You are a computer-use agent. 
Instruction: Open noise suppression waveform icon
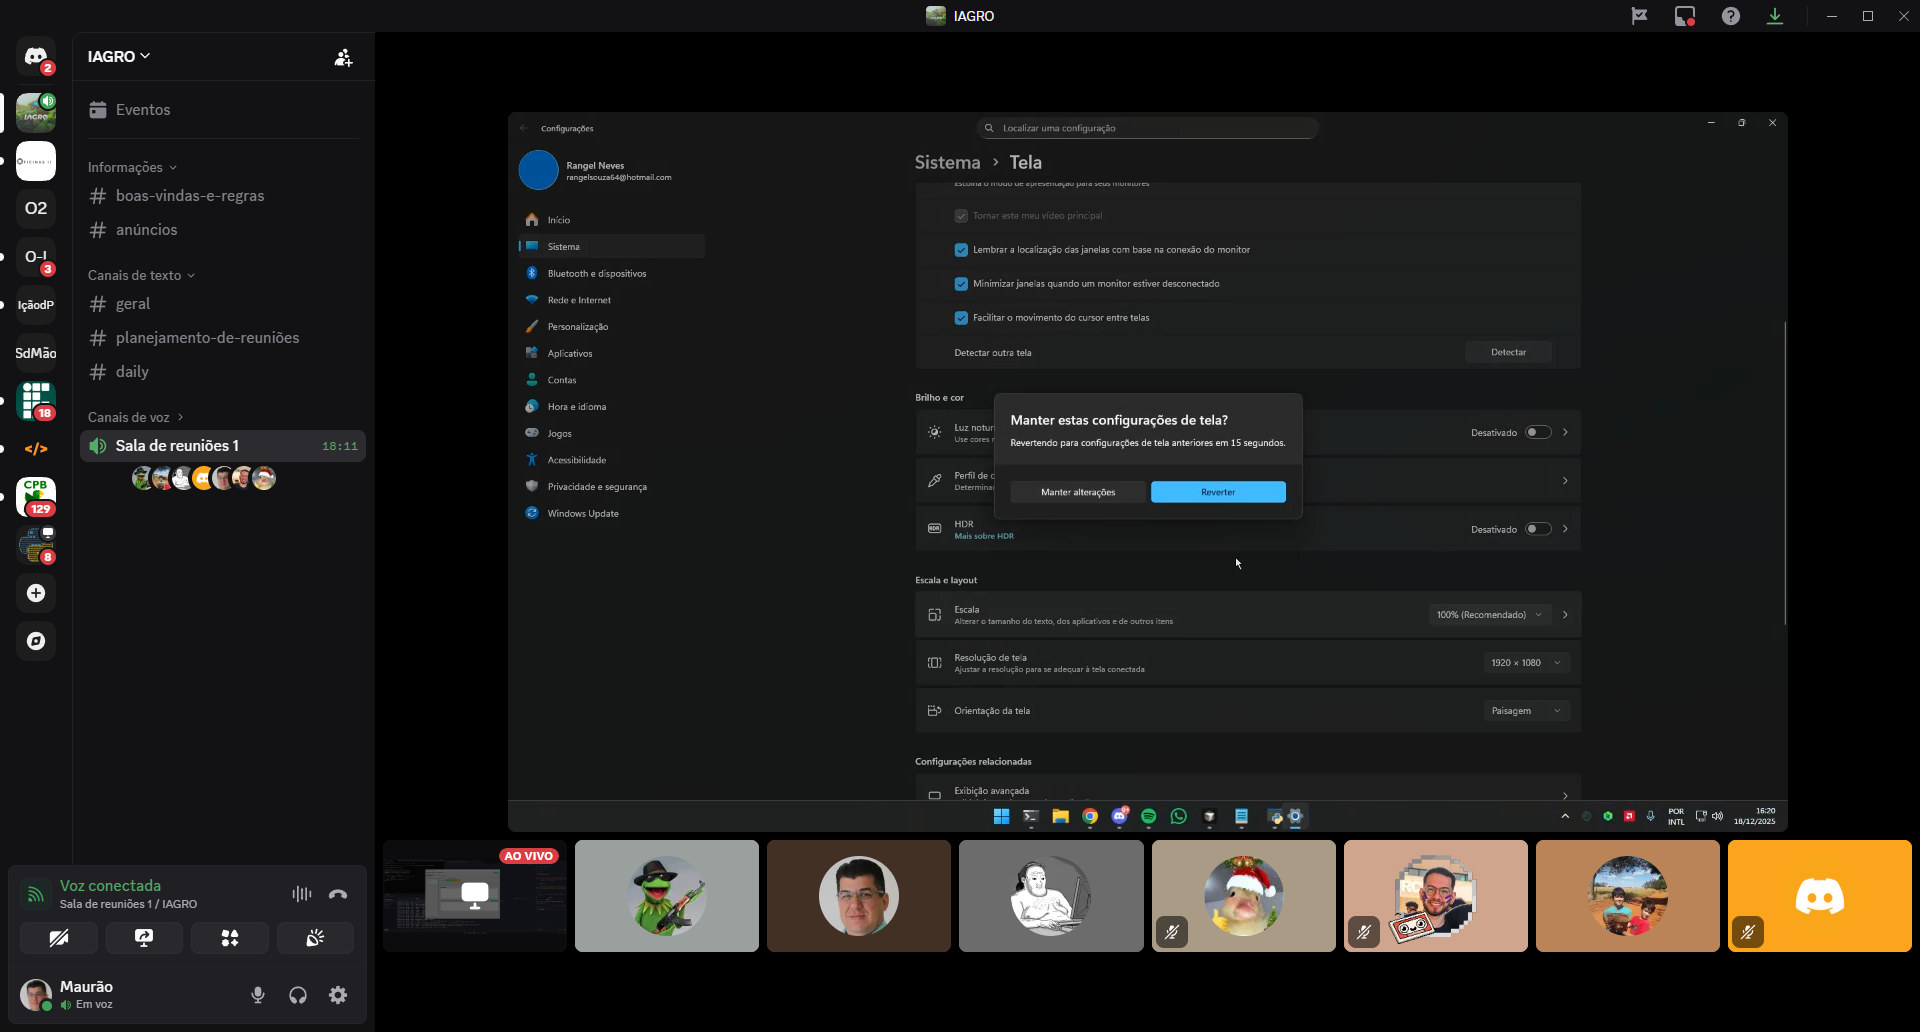pyautogui.click(x=301, y=894)
